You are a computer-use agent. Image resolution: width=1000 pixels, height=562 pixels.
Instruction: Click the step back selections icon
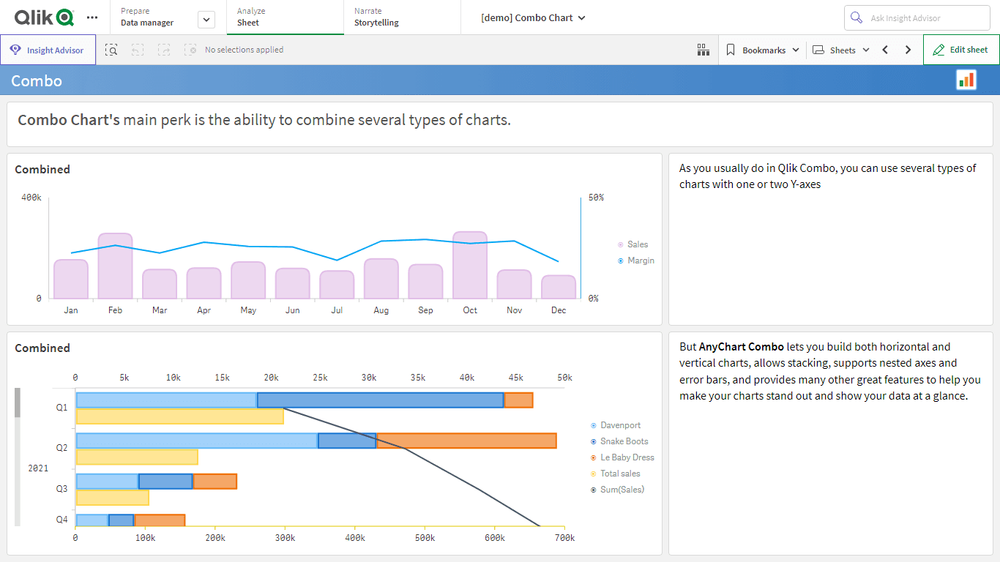coord(137,50)
